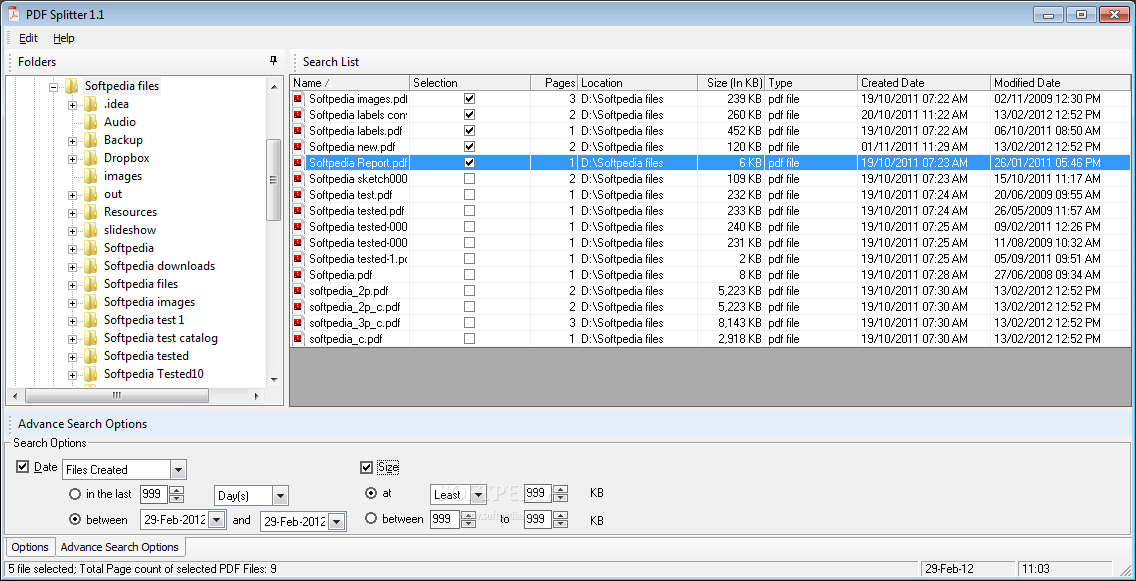1136x581 pixels.
Task: Check selection box for Softpedia test.pdf
Action: [469, 194]
